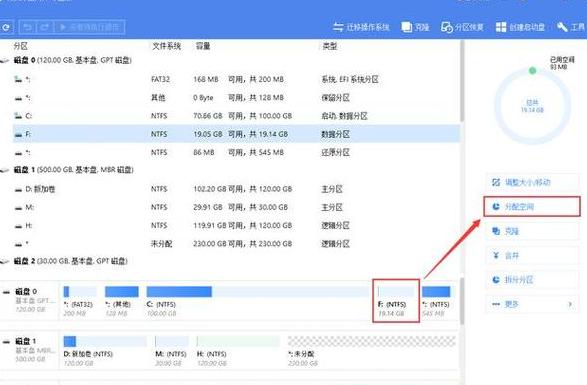Sort by the 类型 column header
This screenshot has height=385, width=587.
329,46
